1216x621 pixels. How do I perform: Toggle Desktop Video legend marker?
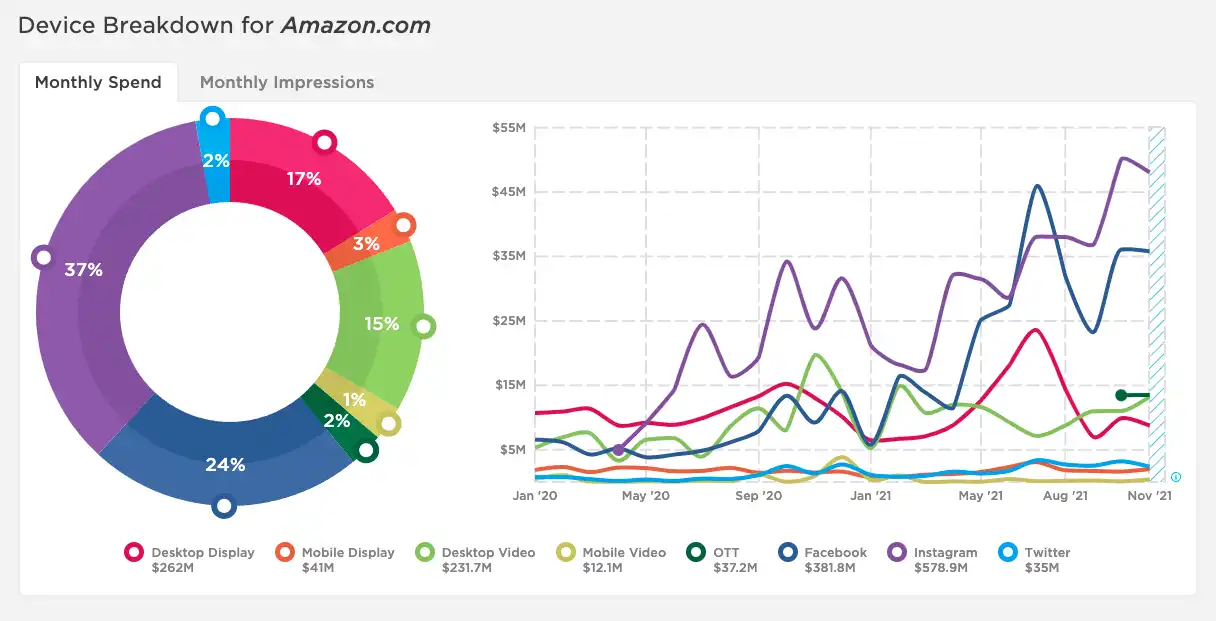(x=425, y=553)
